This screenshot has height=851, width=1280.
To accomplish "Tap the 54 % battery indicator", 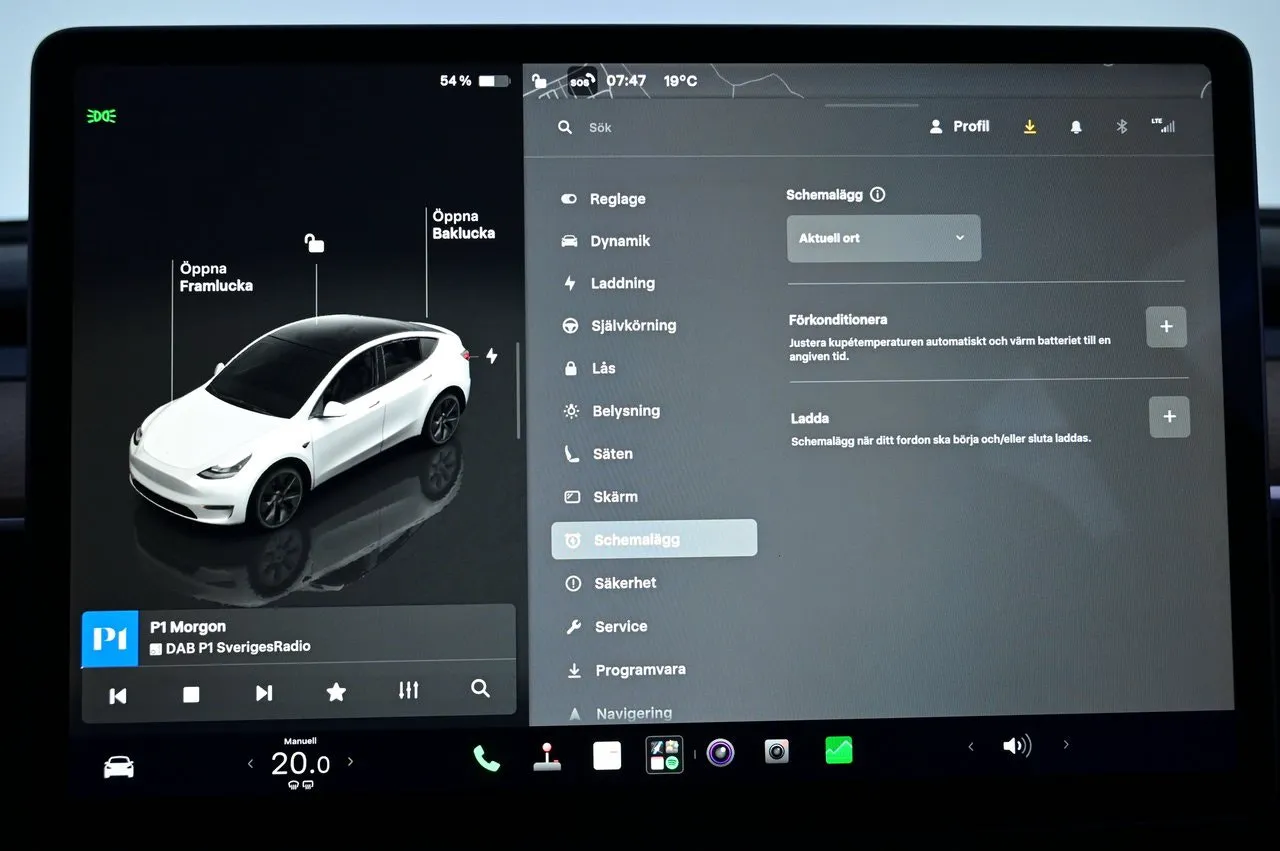I will tap(475, 81).
